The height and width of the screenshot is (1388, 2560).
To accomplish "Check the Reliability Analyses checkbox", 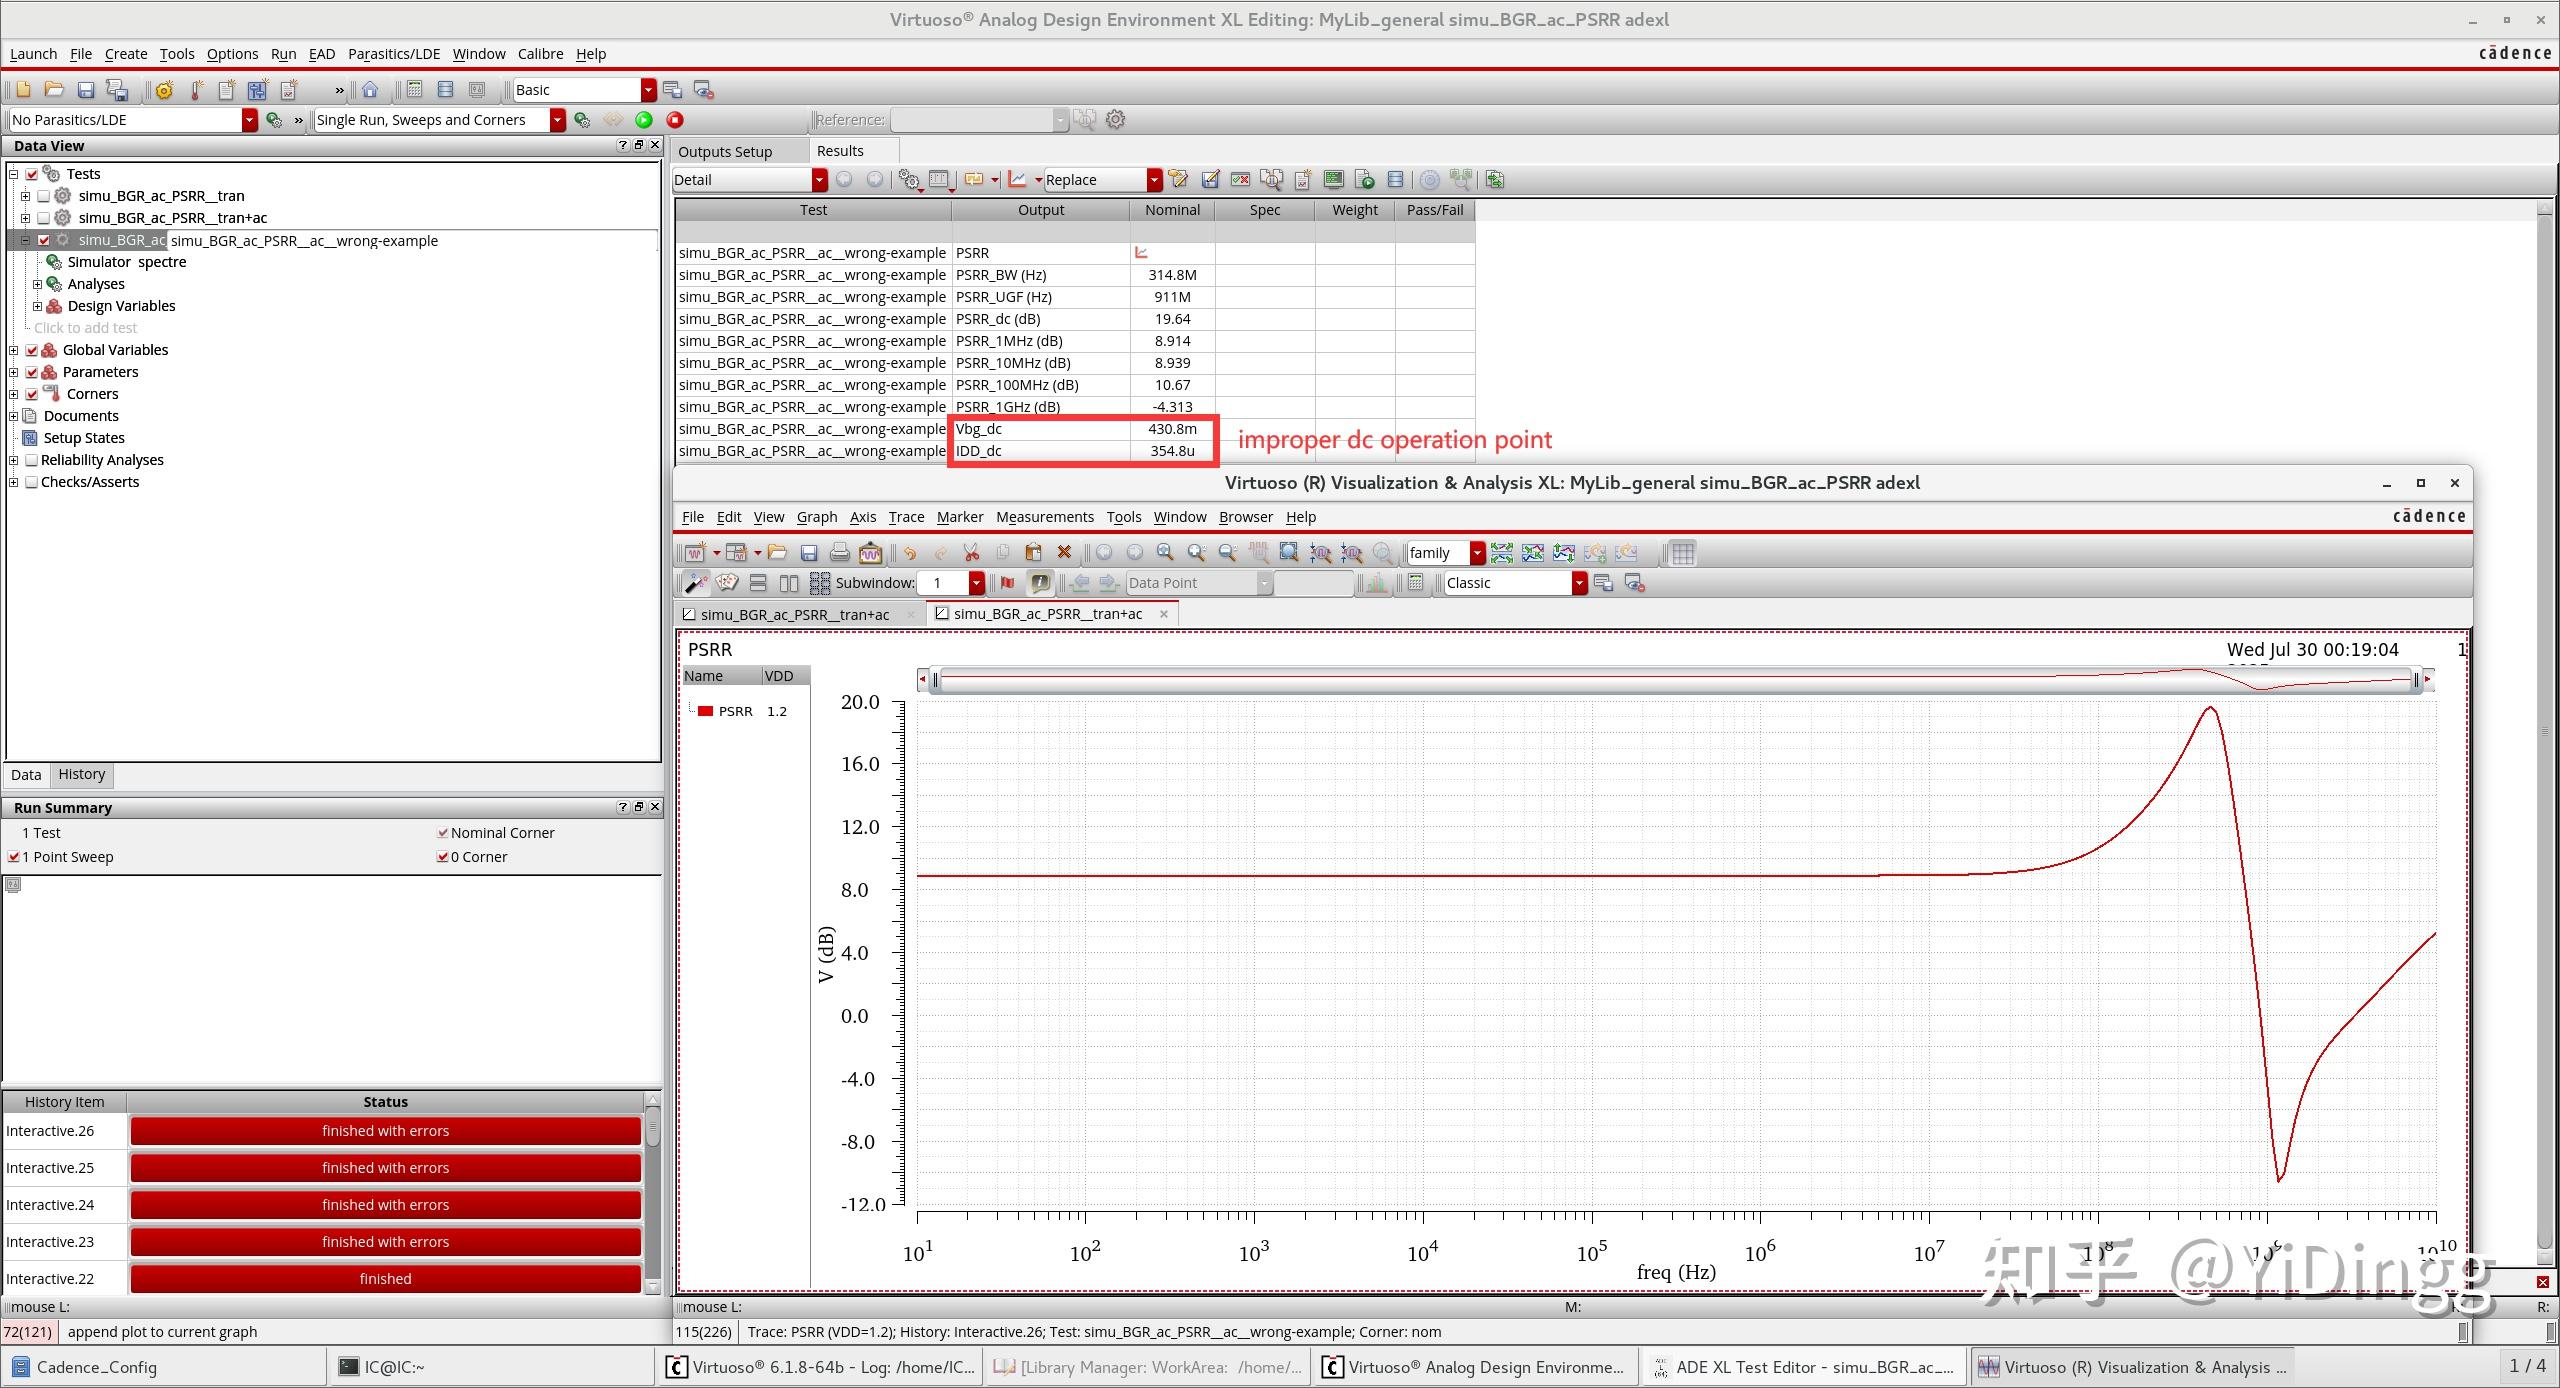I will [x=32, y=460].
